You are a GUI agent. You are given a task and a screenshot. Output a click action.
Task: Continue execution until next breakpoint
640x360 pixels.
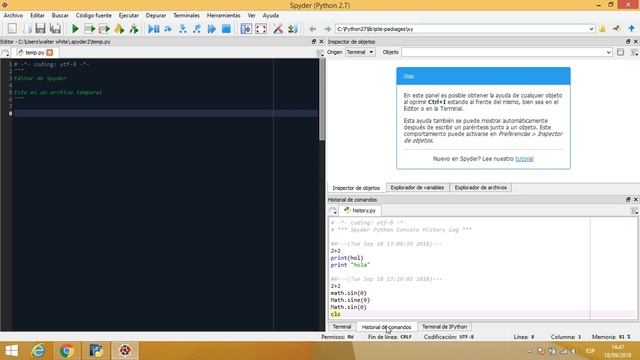tap(211, 29)
